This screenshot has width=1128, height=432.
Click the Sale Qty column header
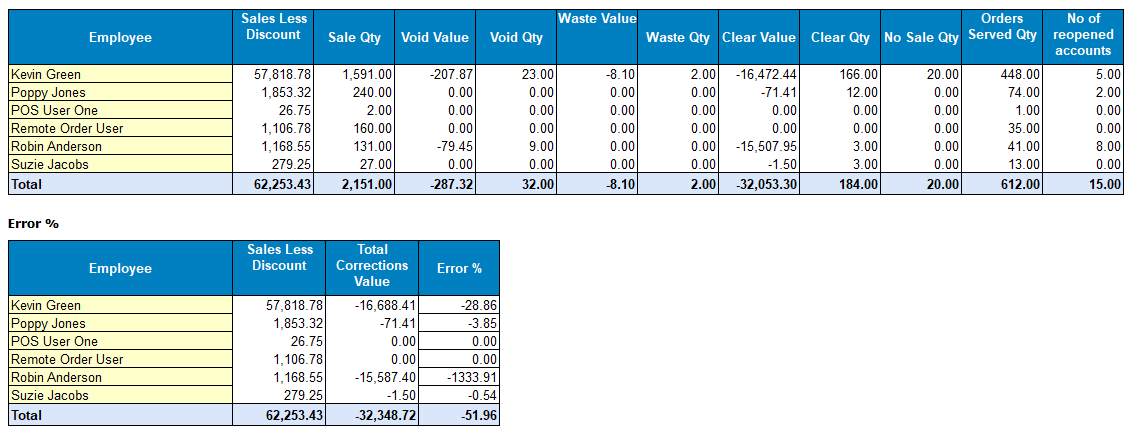(x=355, y=38)
